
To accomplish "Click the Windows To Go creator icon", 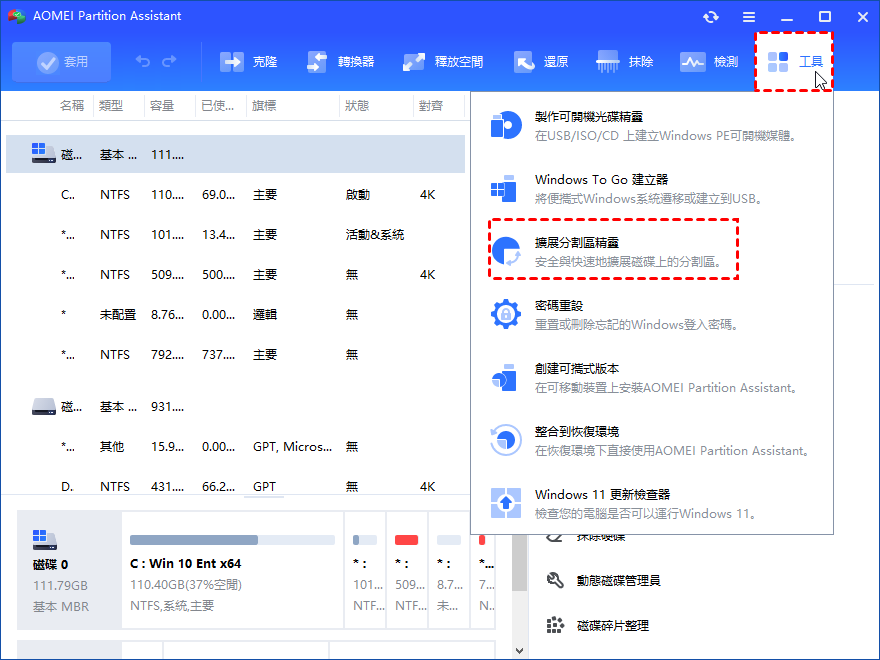I will 504,188.
